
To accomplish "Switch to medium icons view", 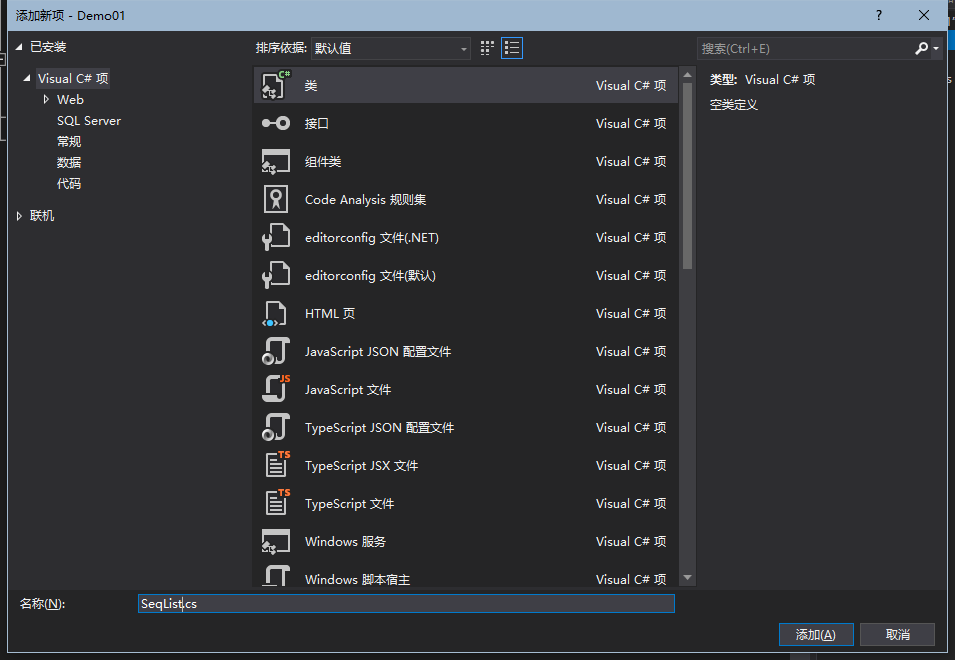I will coord(487,47).
